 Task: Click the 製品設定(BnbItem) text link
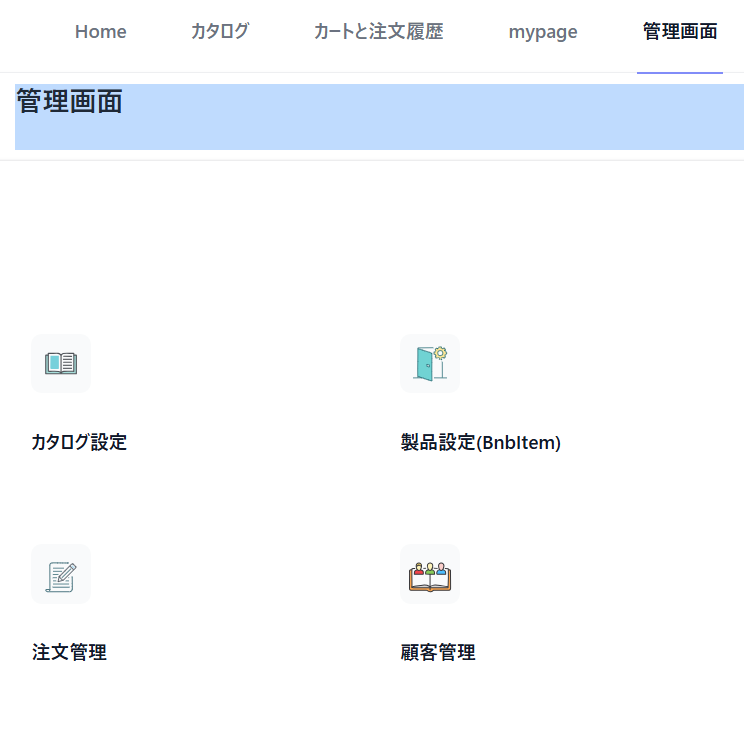[481, 442]
